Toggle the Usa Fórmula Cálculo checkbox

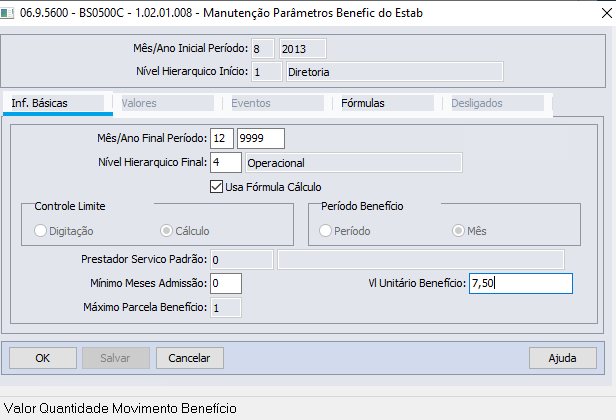pyautogui.click(x=216, y=187)
